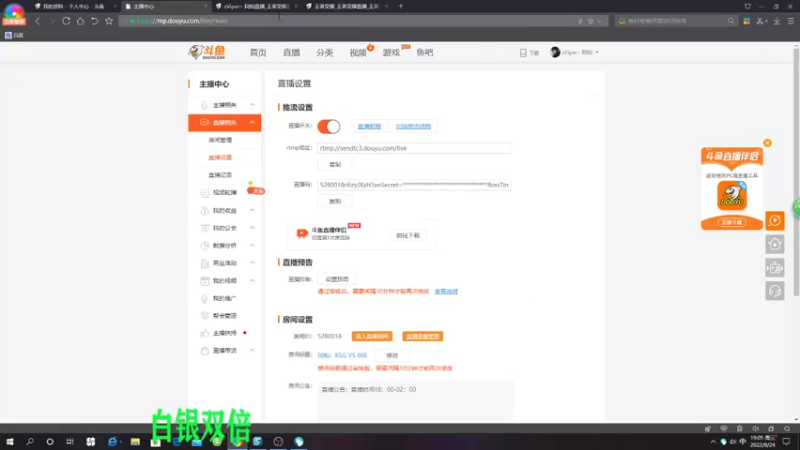Click the shield icon sidebar item
The width and height of the screenshot is (800, 450).
coord(205,316)
